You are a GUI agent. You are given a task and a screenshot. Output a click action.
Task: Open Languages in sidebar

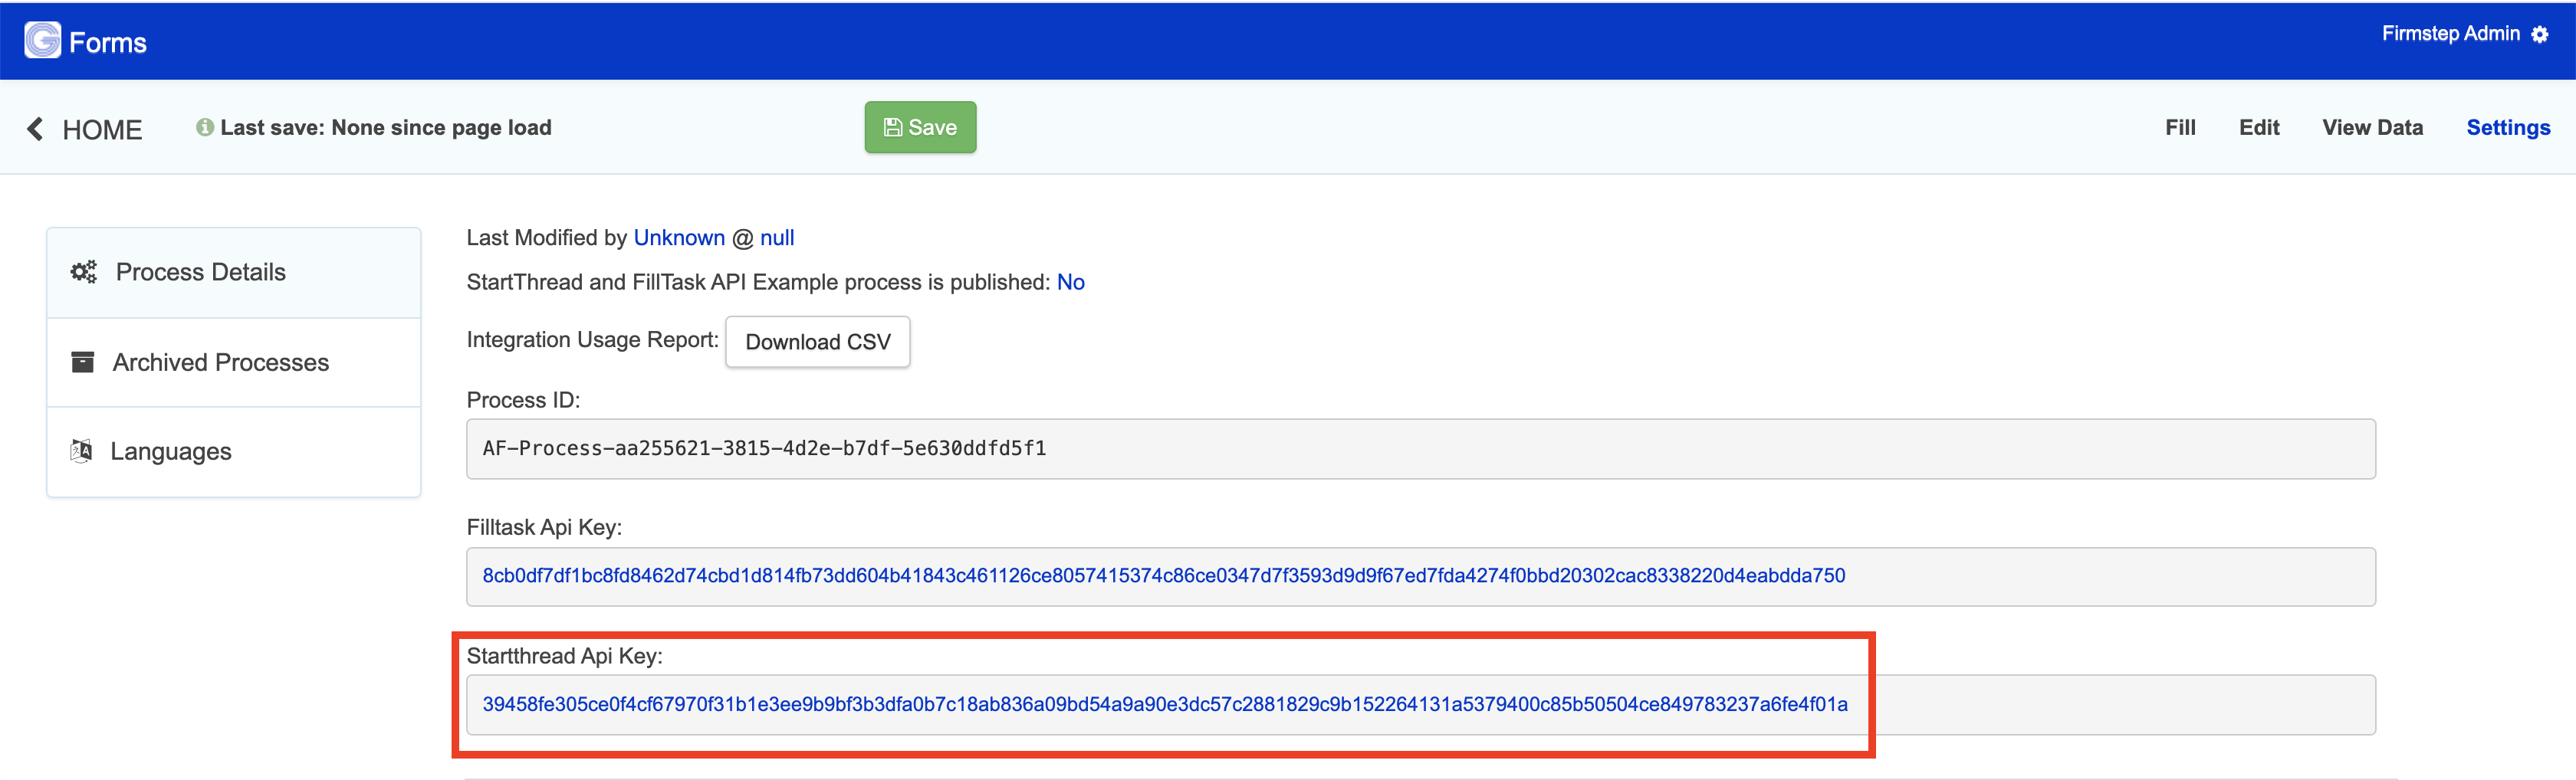234,451
